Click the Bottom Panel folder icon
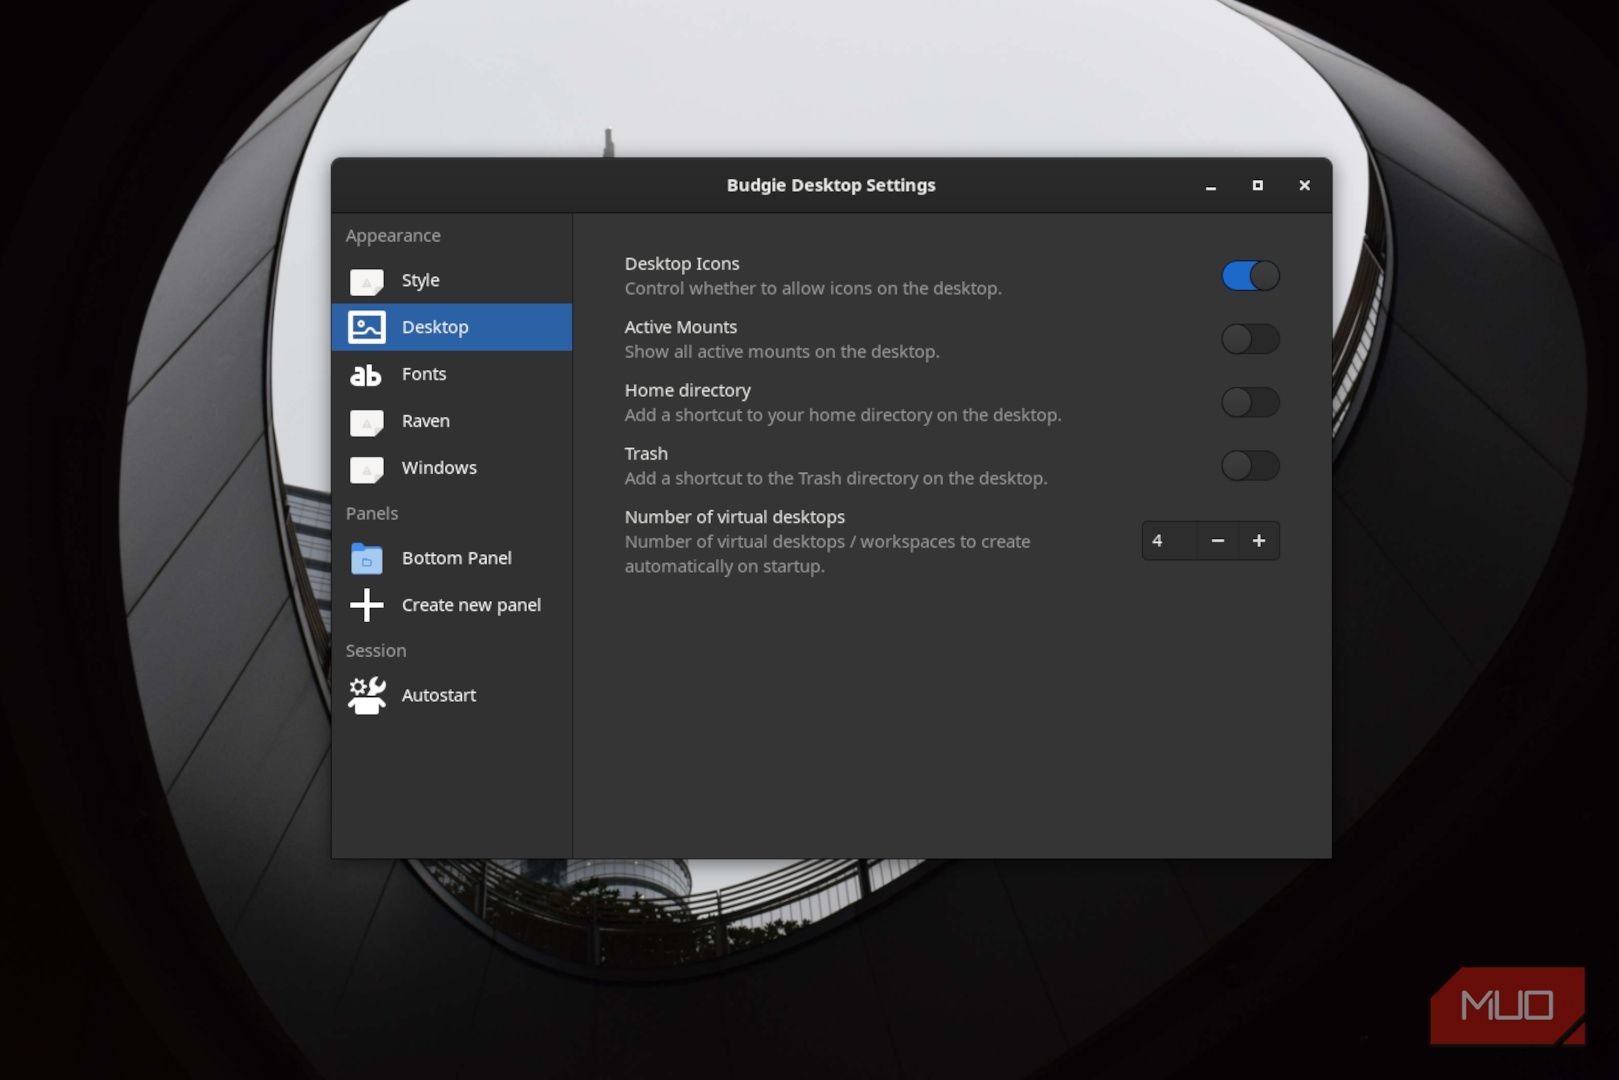The image size is (1619, 1080). click(366, 558)
